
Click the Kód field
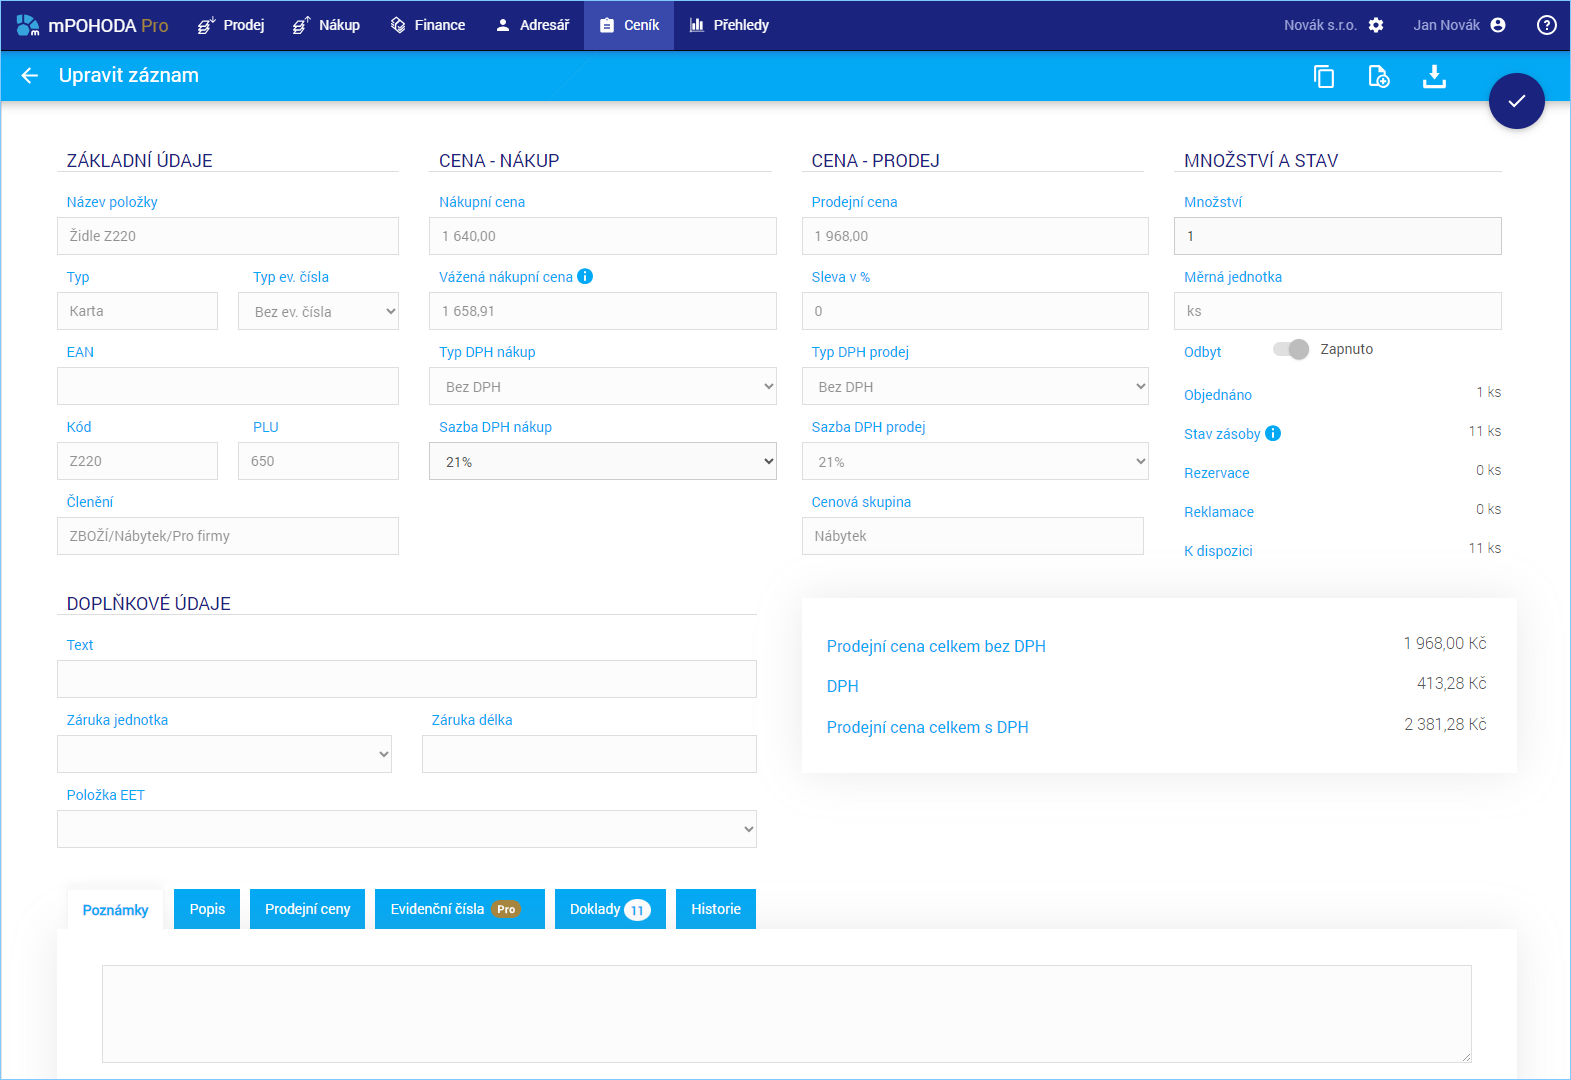[137, 461]
